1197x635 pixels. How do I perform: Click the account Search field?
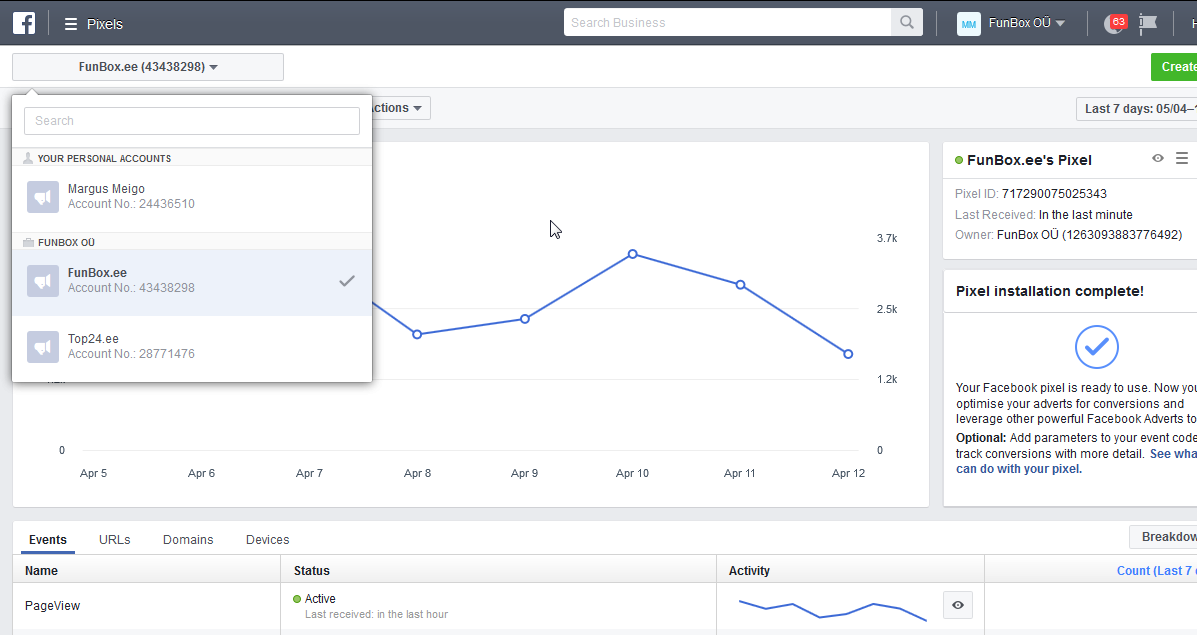coord(192,121)
